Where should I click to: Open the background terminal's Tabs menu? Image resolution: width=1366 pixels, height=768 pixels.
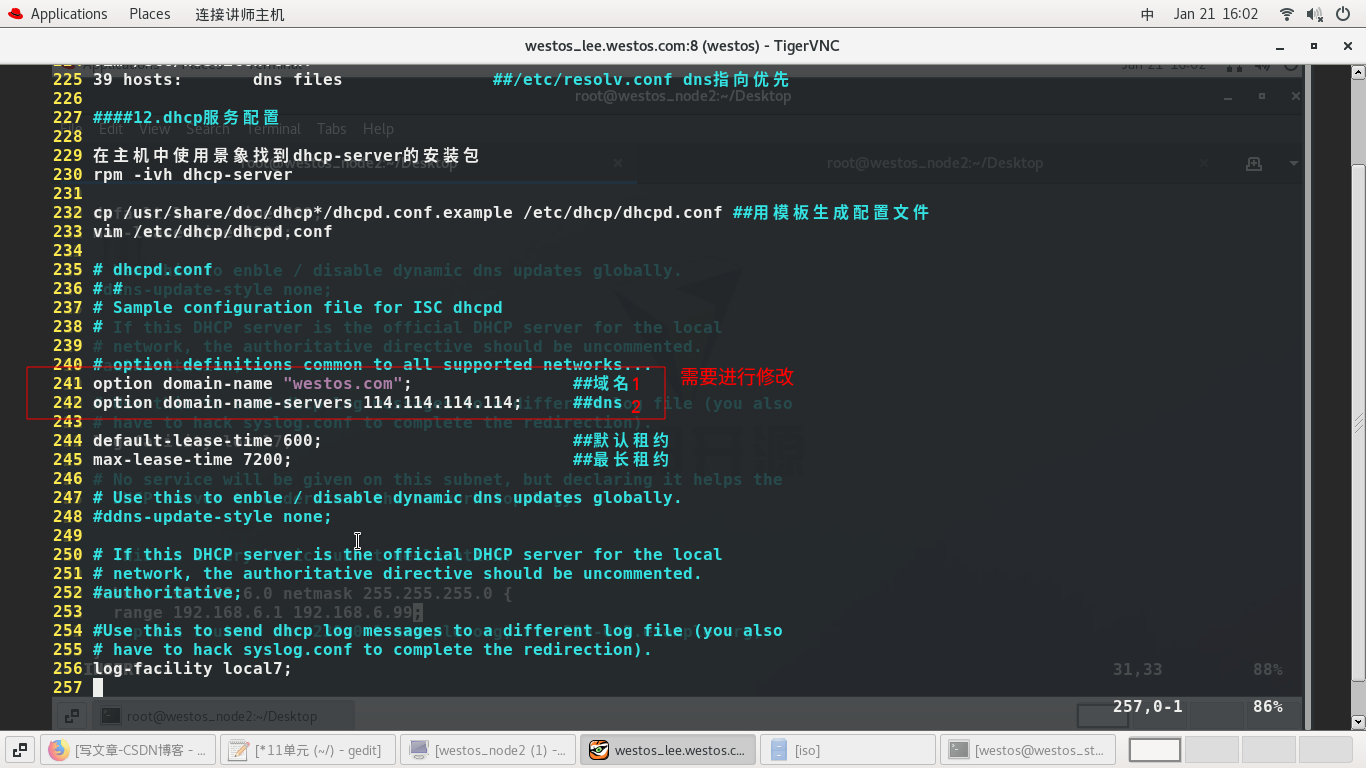[332, 129]
